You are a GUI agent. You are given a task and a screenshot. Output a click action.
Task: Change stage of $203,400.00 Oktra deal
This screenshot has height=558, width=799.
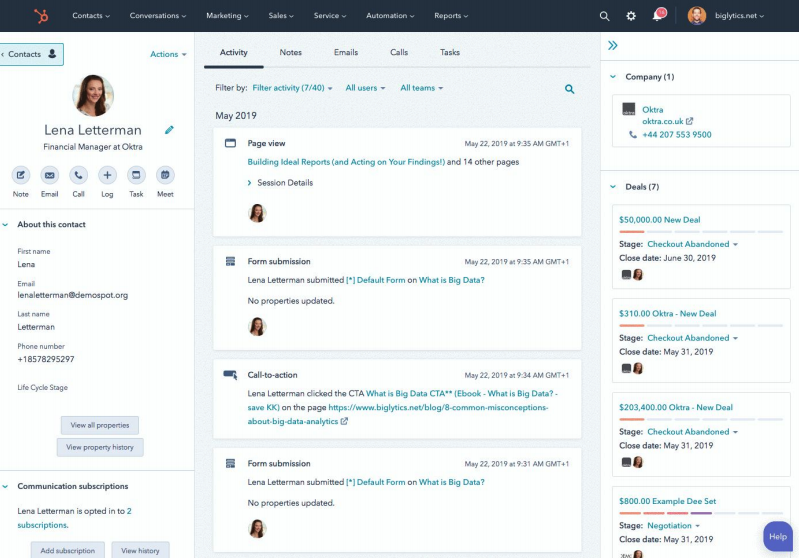[693, 432]
